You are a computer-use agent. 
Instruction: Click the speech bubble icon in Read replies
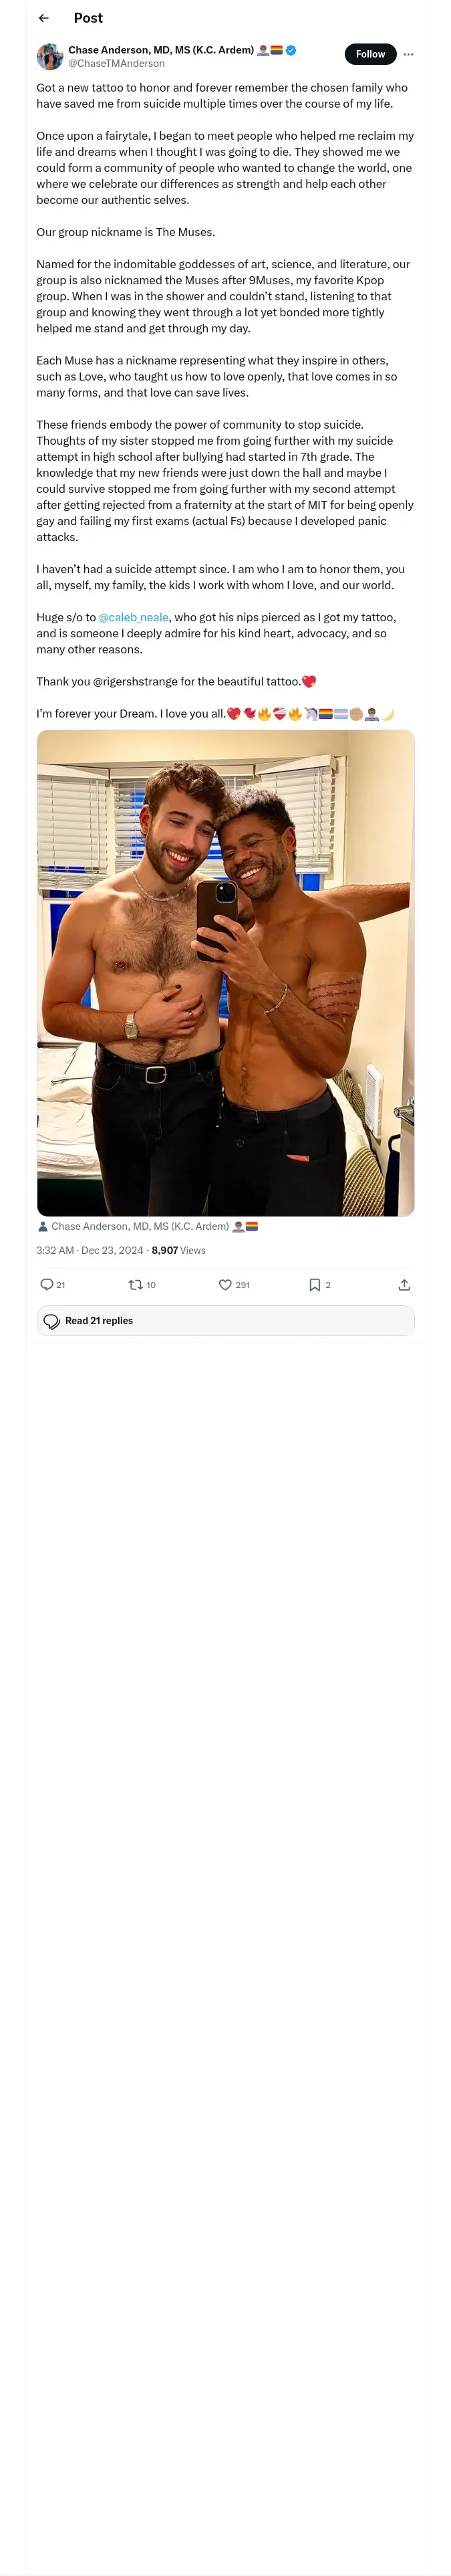coord(52,1321)
